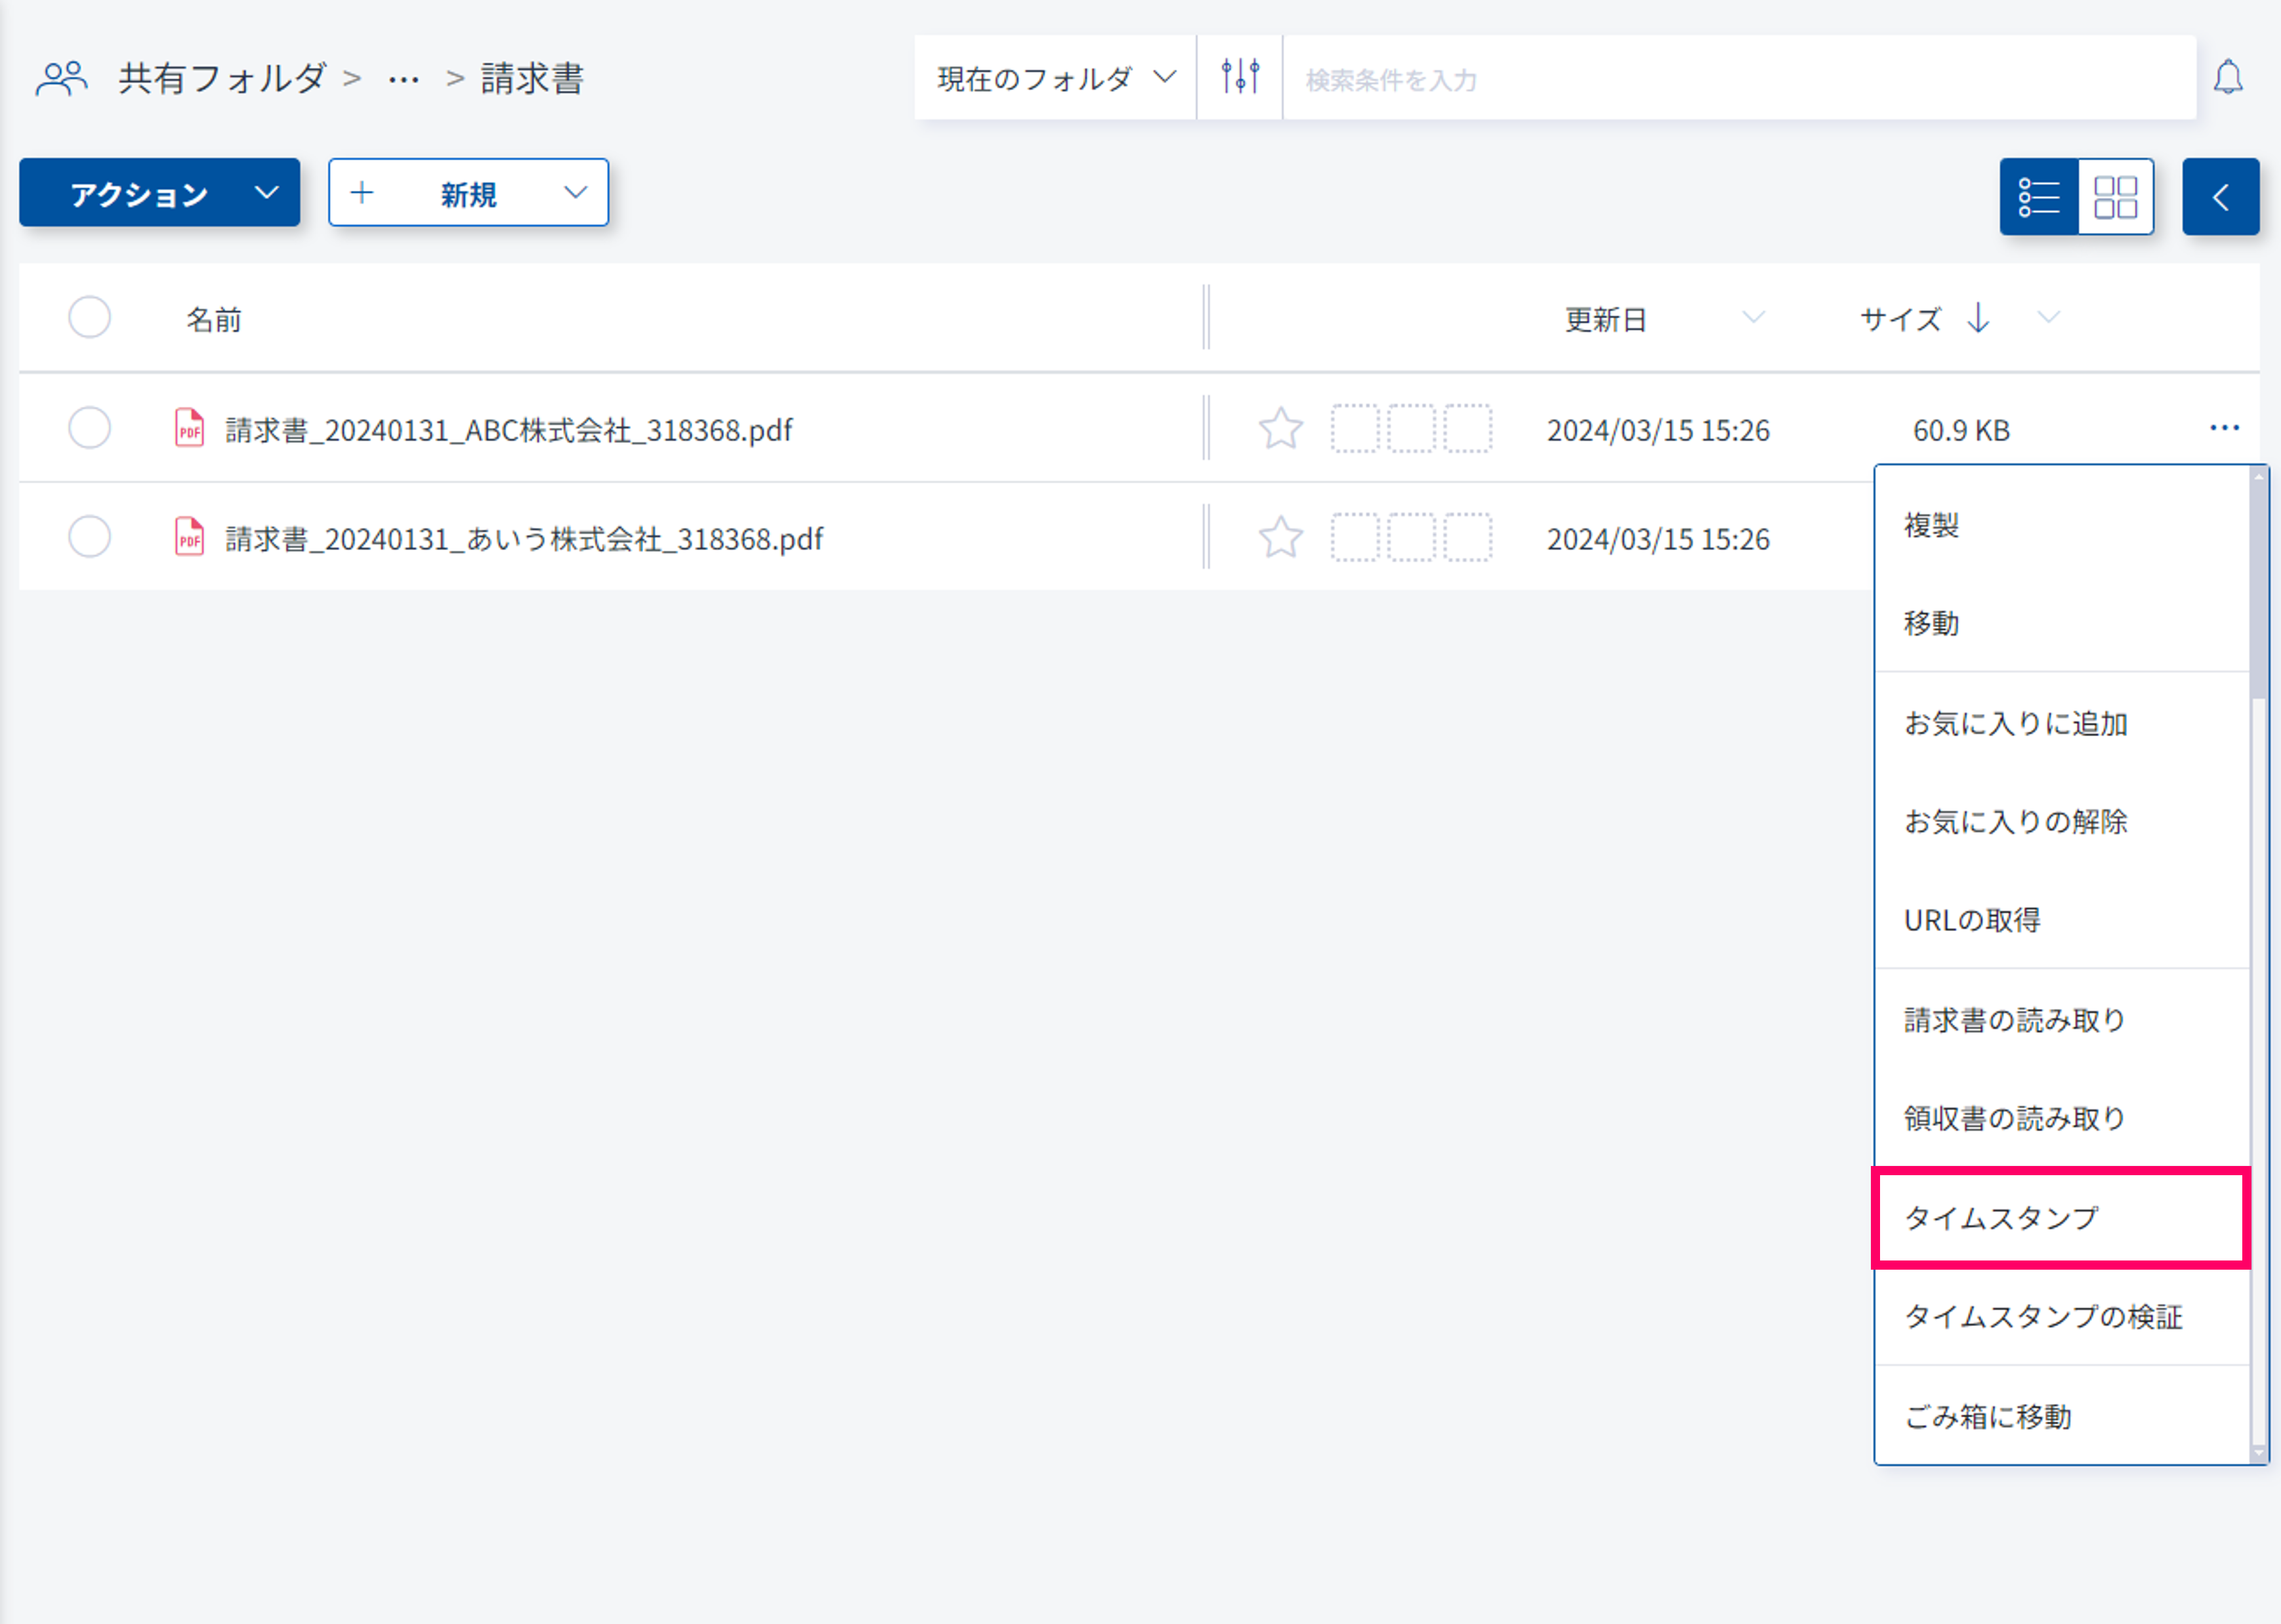This screenshot has width=2281, height=1624.
Task: Open file 請求書_20240131_ABC株式会社_318368.pdf
Action: (x=508, y=430)
